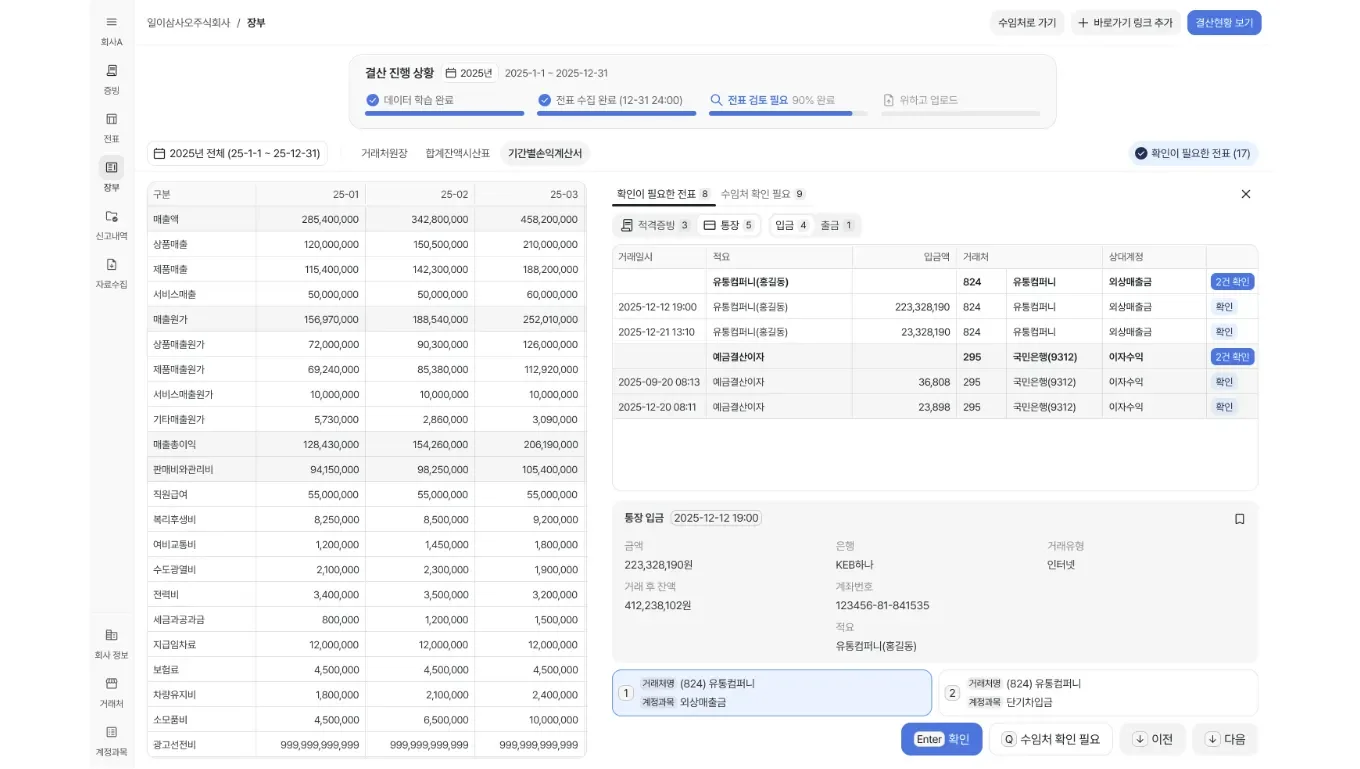The height and width of the screenshot is (769, 1360).
Task: Open 계정과목 in the sidebar
Action: click(111, 733)
